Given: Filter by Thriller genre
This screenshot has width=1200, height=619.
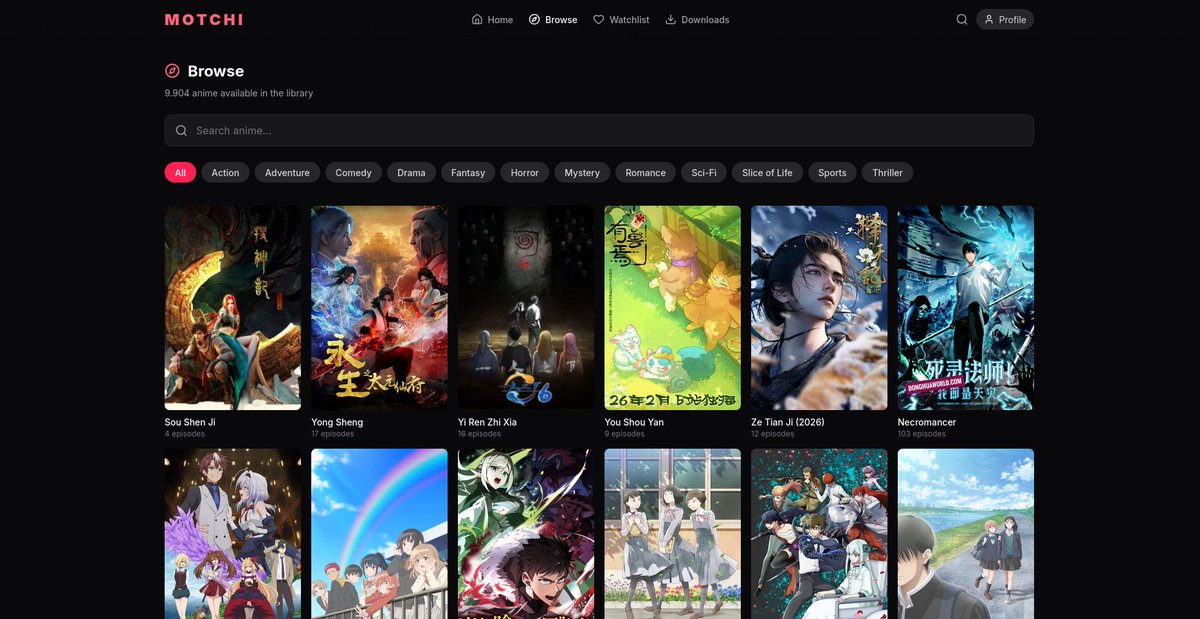Looking at the screenshot, I should 887,172.
